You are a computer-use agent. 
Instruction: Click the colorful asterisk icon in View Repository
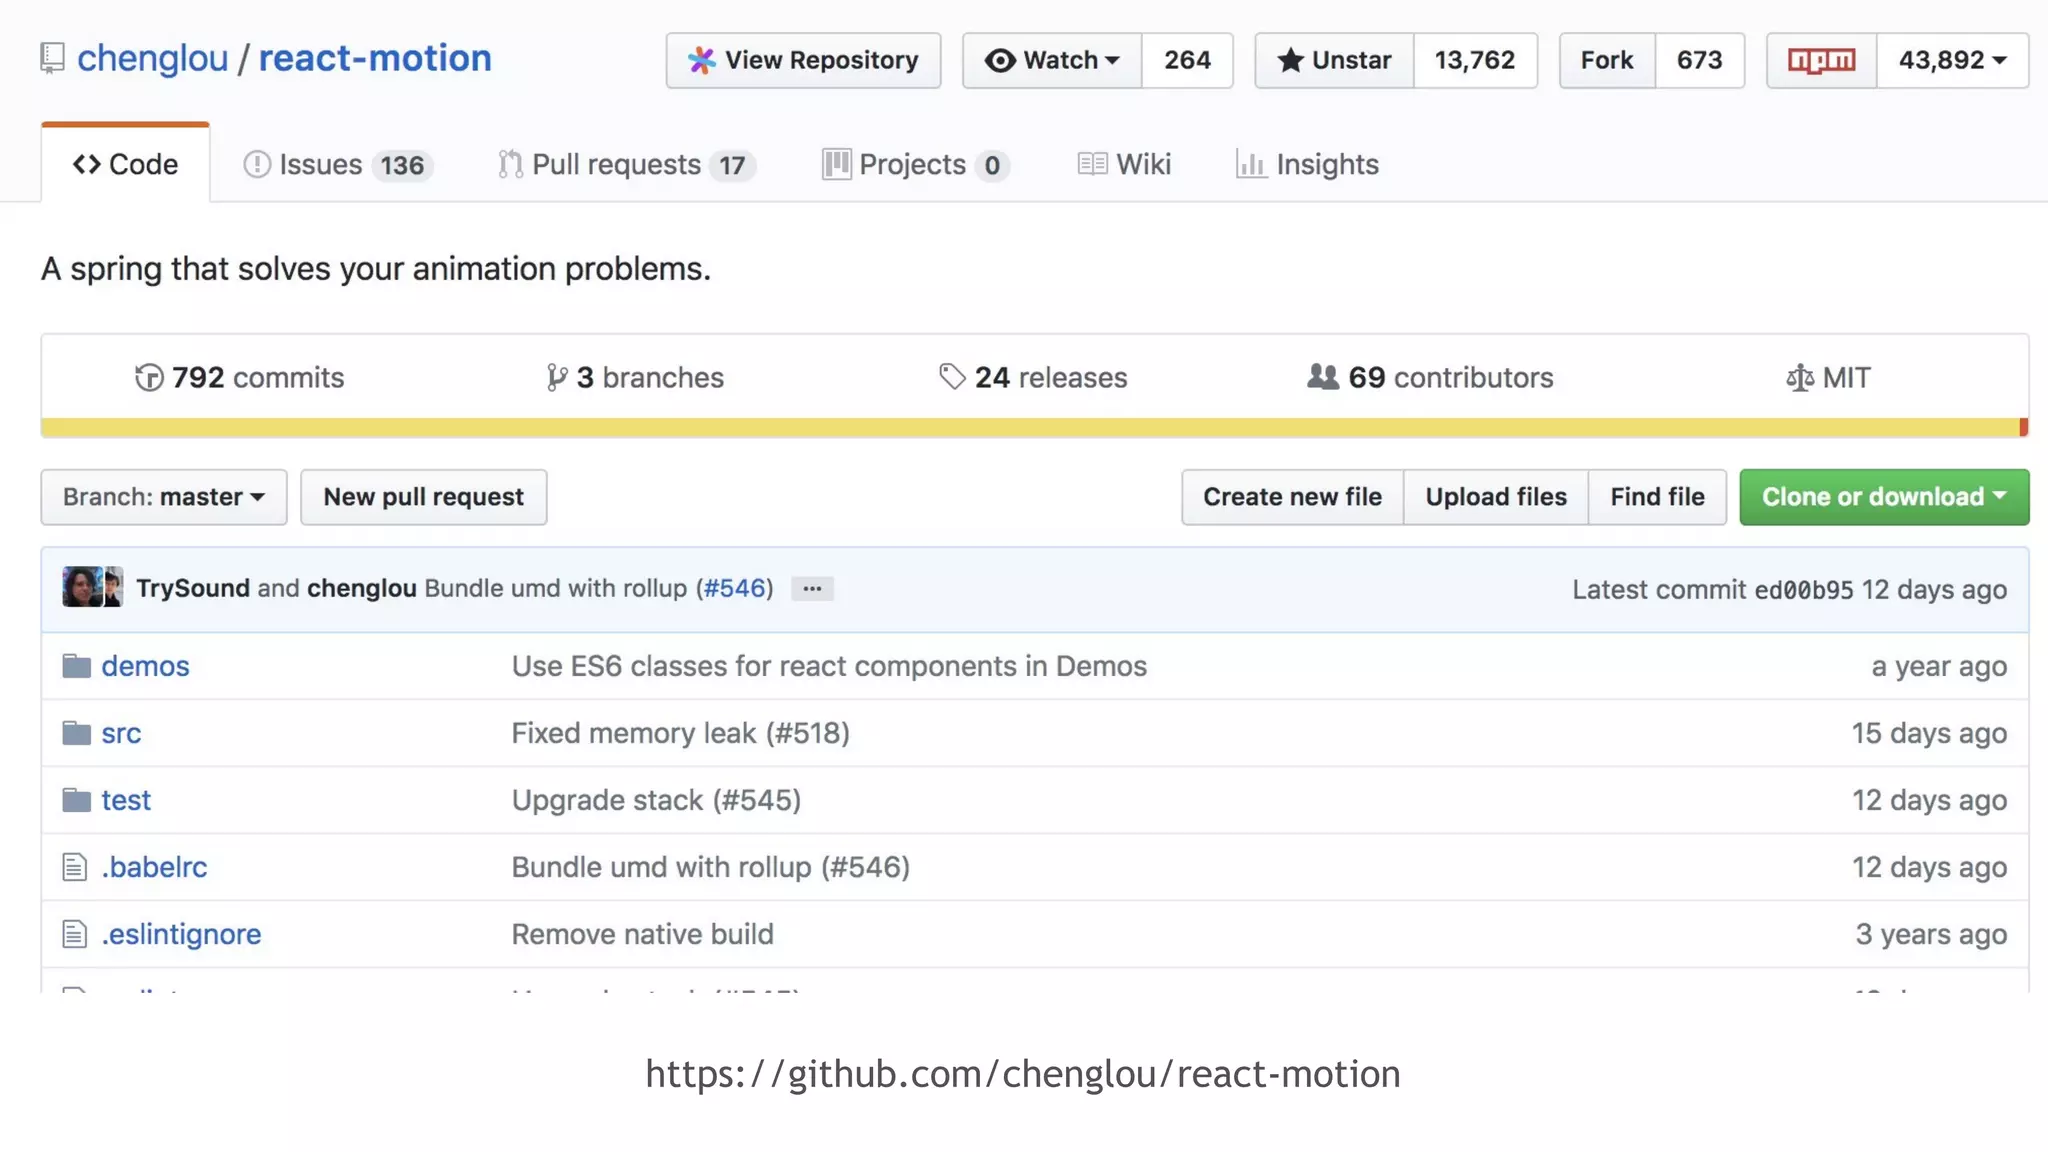tap(701, 60)
